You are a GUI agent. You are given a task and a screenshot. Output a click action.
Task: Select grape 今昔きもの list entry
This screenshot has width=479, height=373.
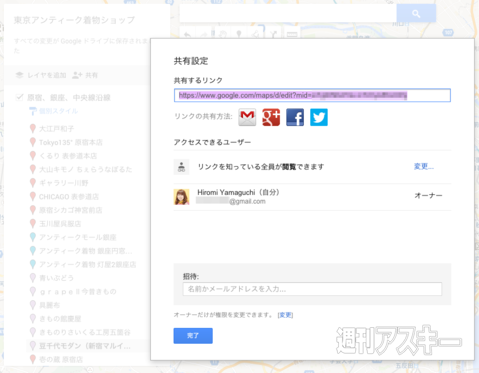click(78, 292)
